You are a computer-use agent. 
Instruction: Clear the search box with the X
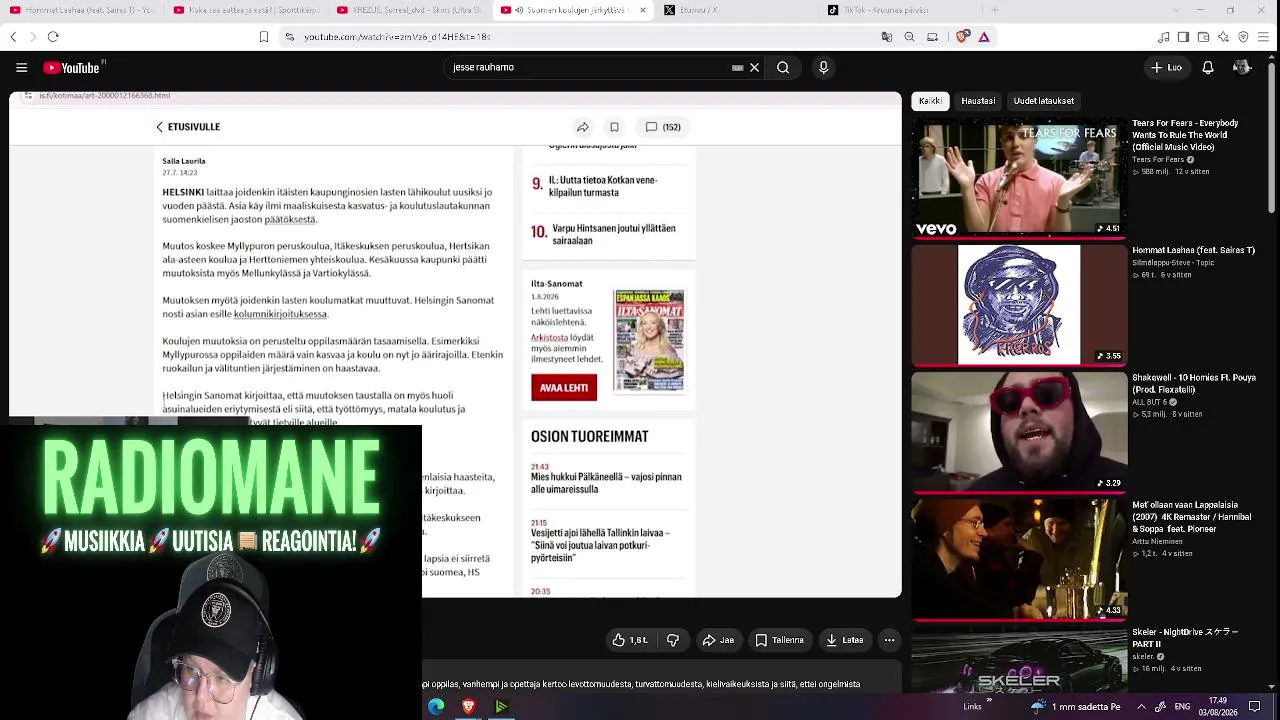755,68
